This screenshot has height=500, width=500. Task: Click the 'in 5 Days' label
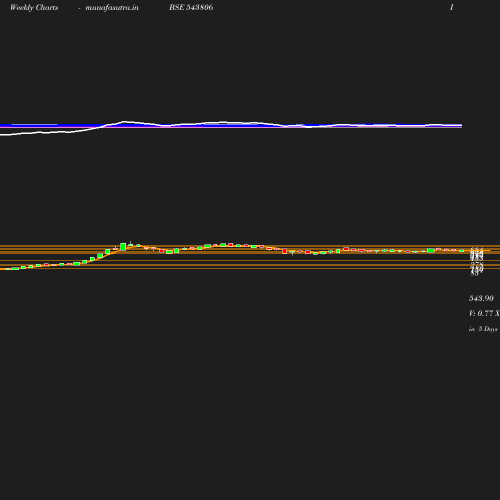(x=483, y=329)
